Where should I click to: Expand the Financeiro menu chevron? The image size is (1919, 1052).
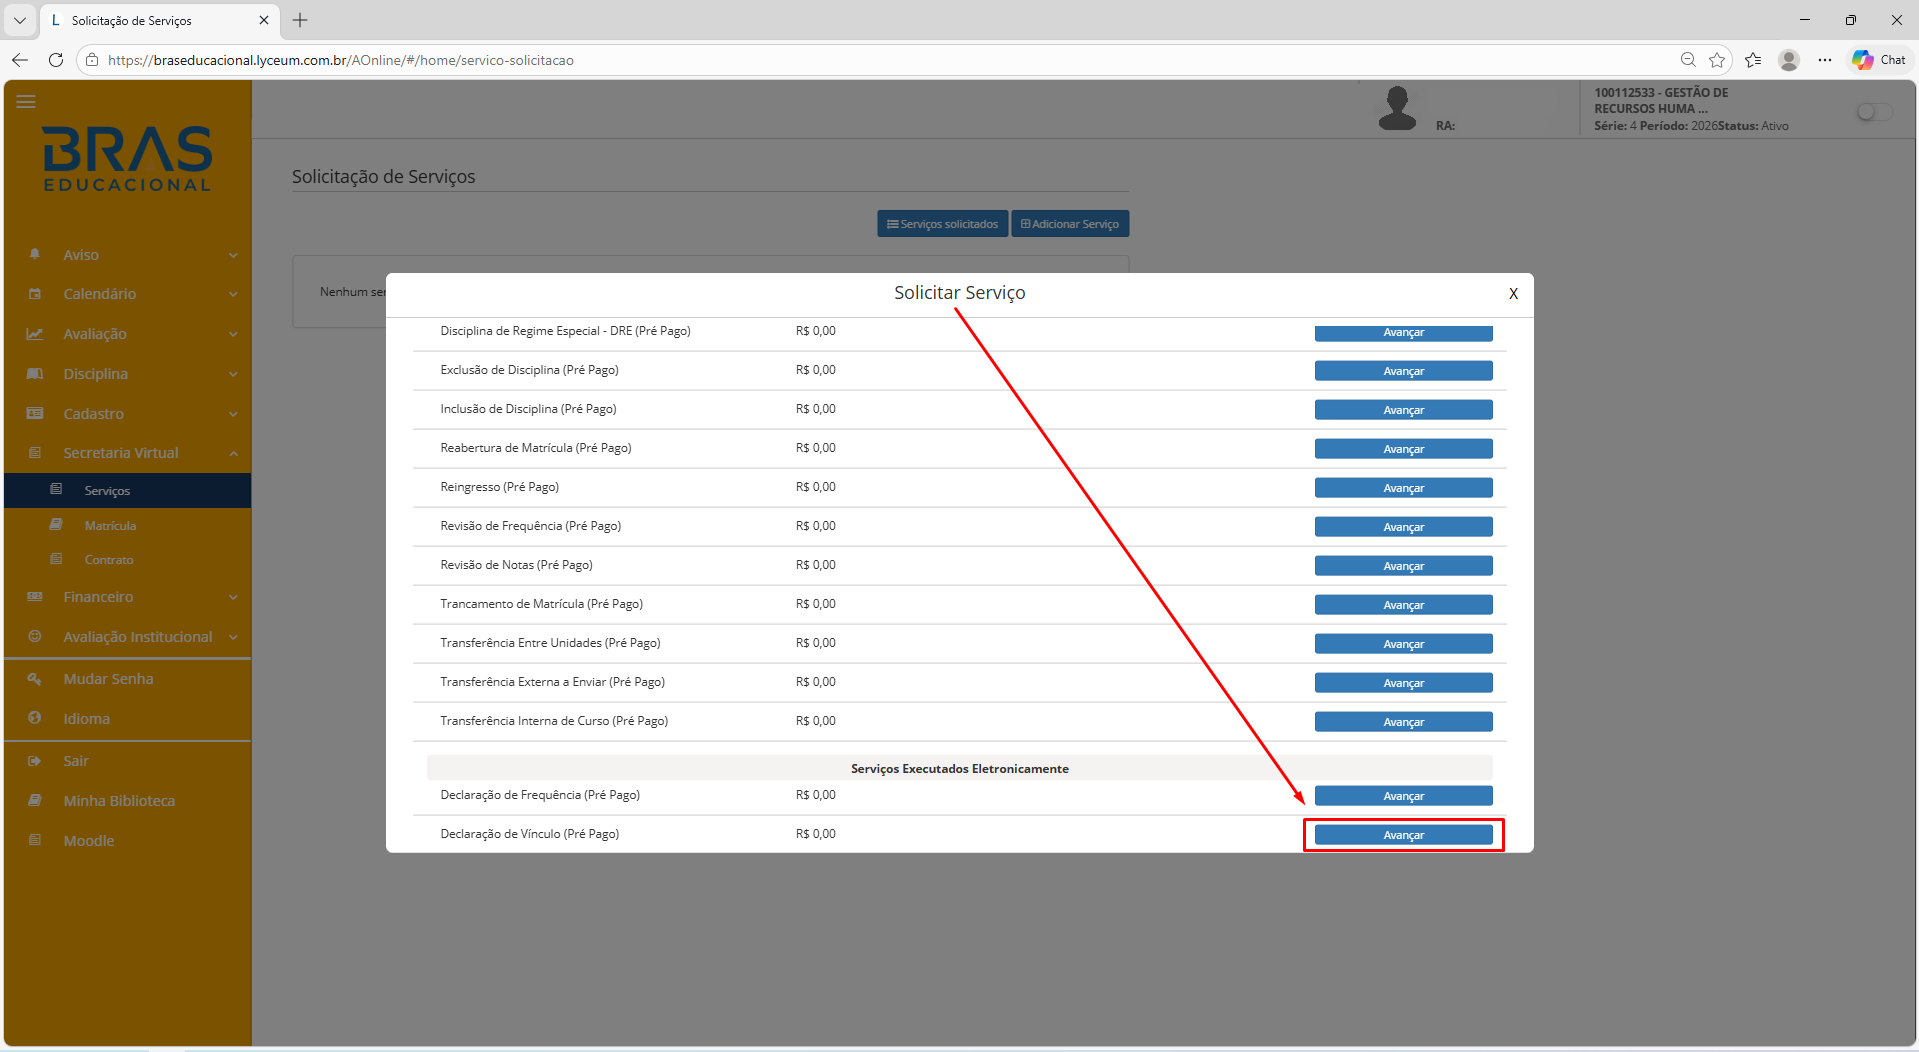[x=233, y=597]
